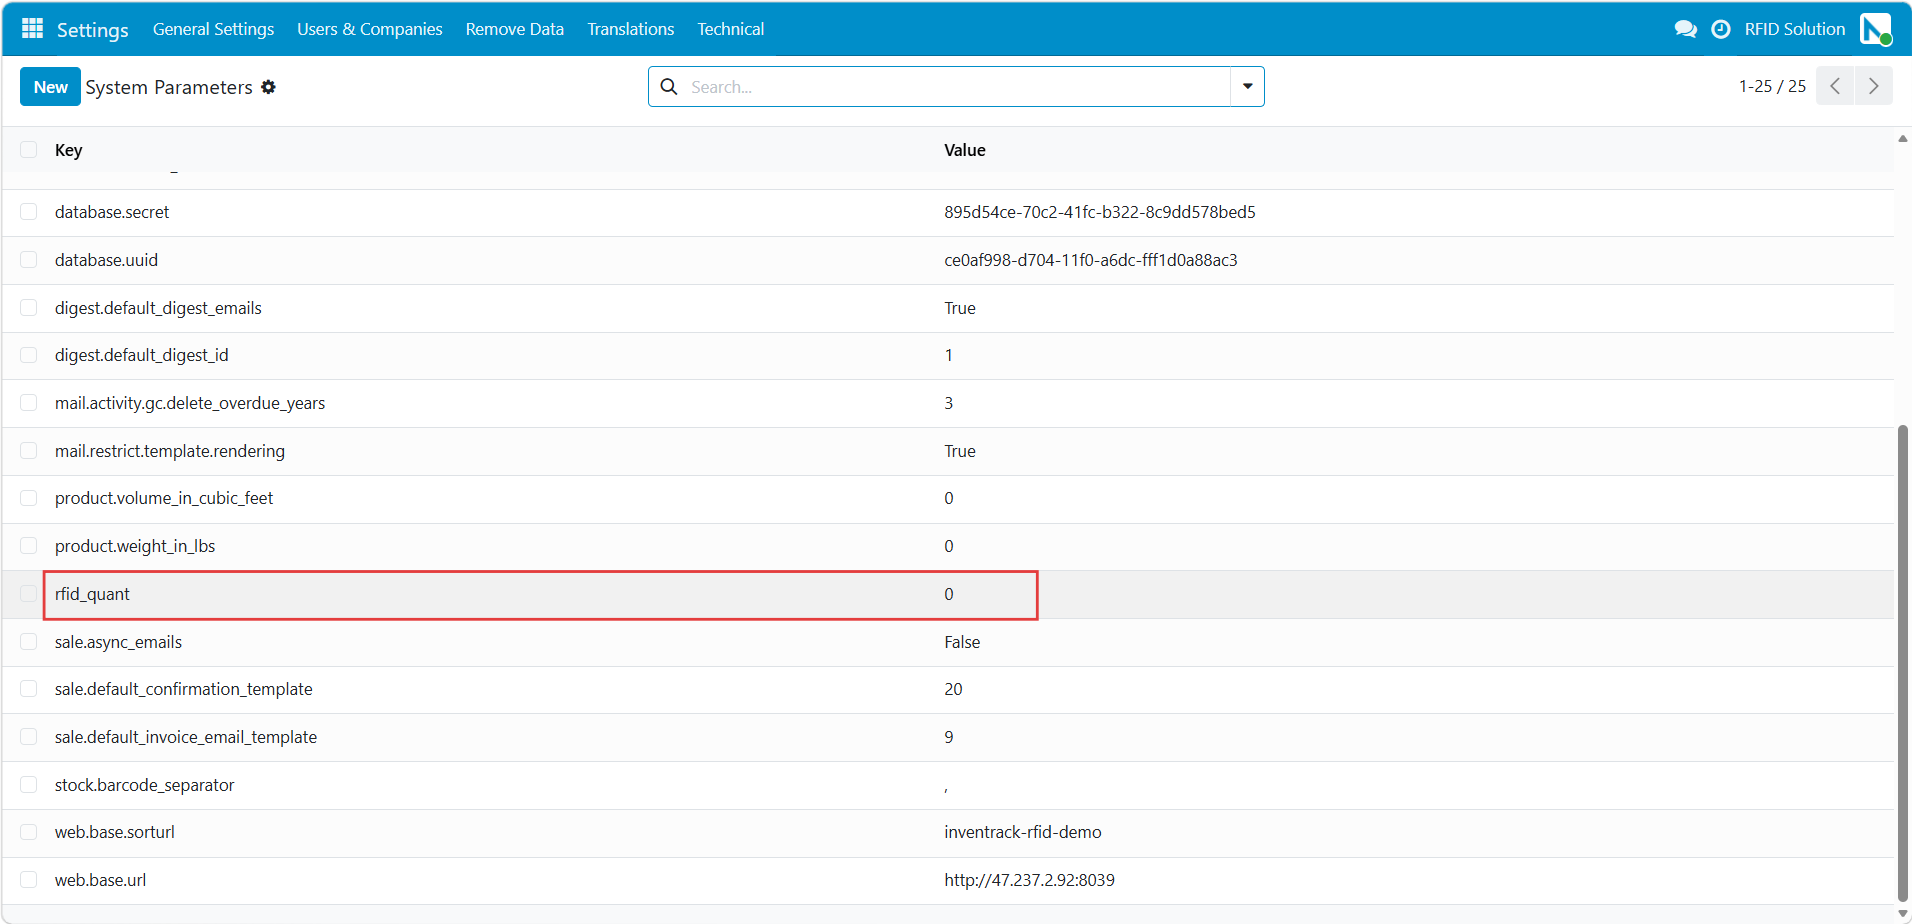Open the Translations menu
Viewport: 1912px width, 924px height.
[x=630, y=29]
